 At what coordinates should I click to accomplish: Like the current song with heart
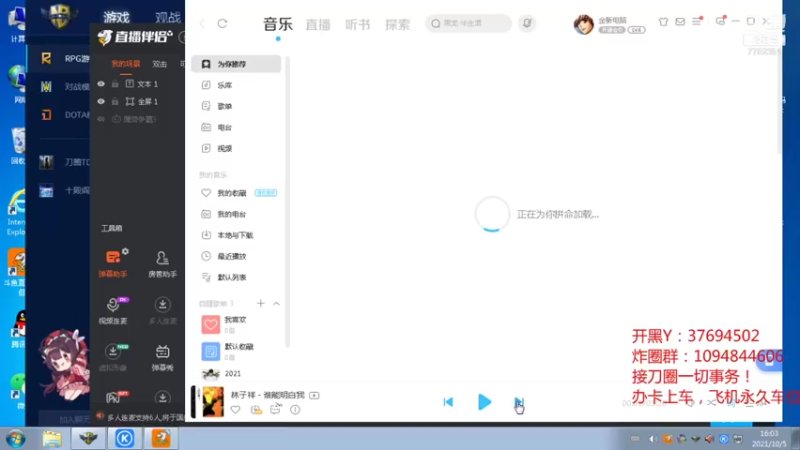click(235, 410)
